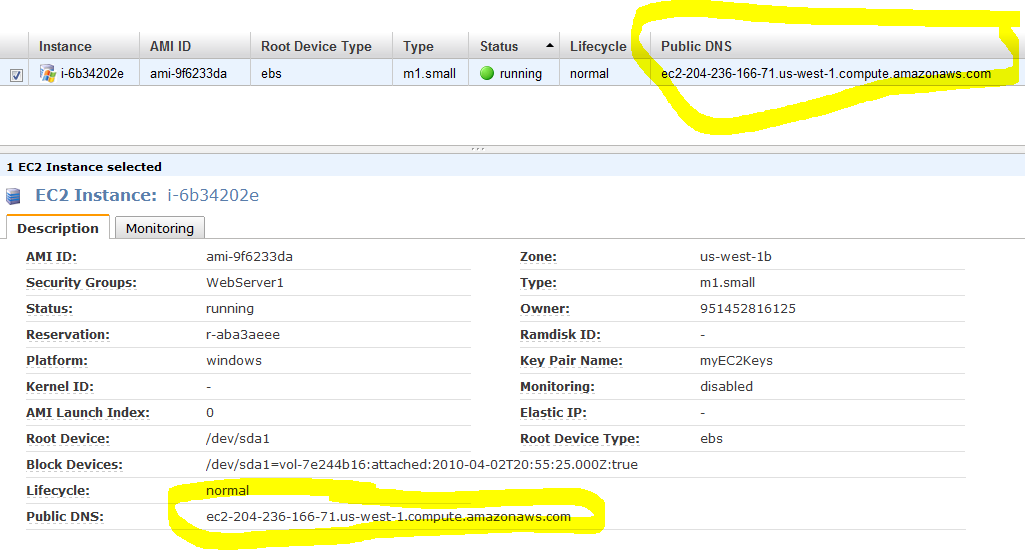Click the Ramdisk ID label
Image resolution: width=1025 pixels, height=550 pixels.
click(560, 334)
